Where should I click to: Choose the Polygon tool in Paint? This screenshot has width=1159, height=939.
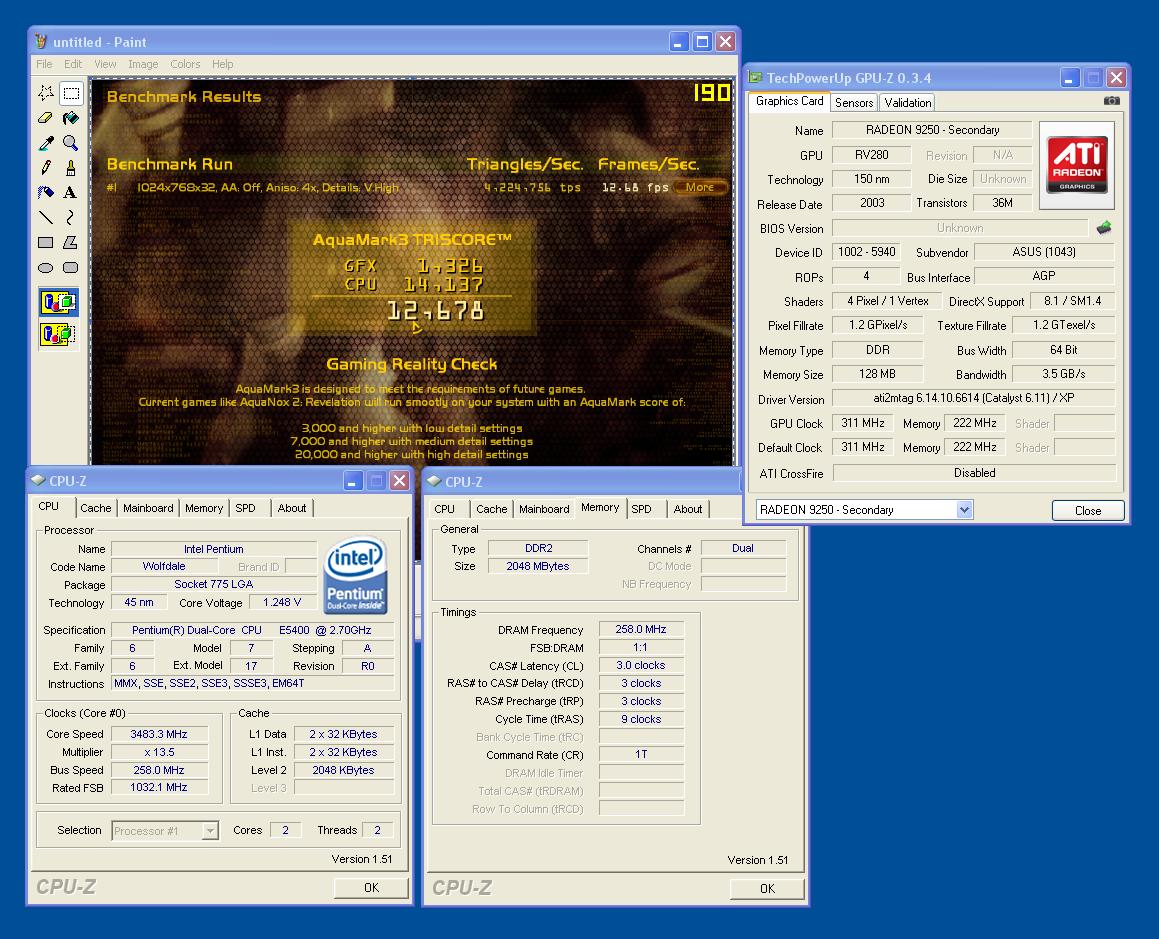71,243
